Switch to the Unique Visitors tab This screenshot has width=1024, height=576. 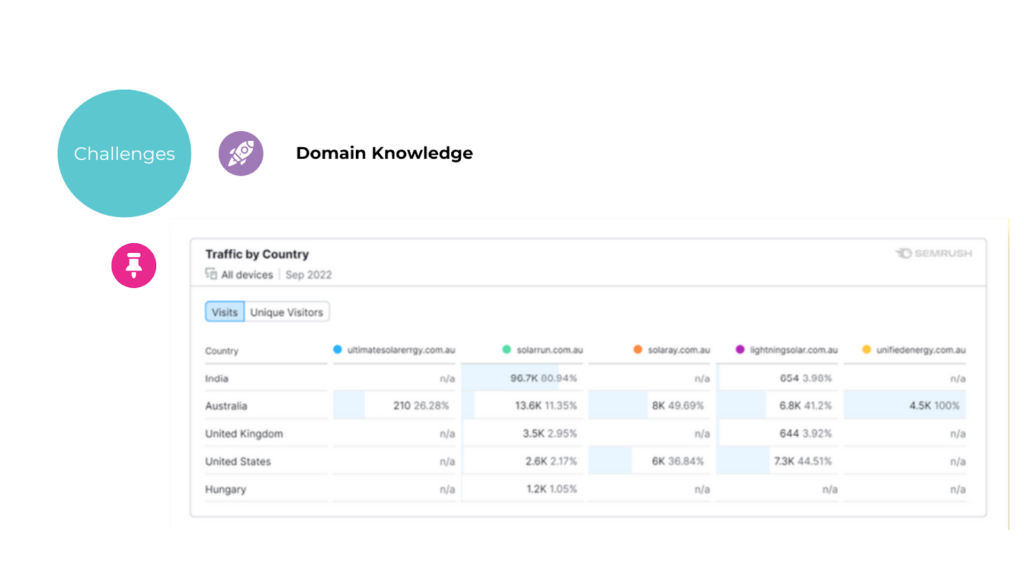pos(287,312)
